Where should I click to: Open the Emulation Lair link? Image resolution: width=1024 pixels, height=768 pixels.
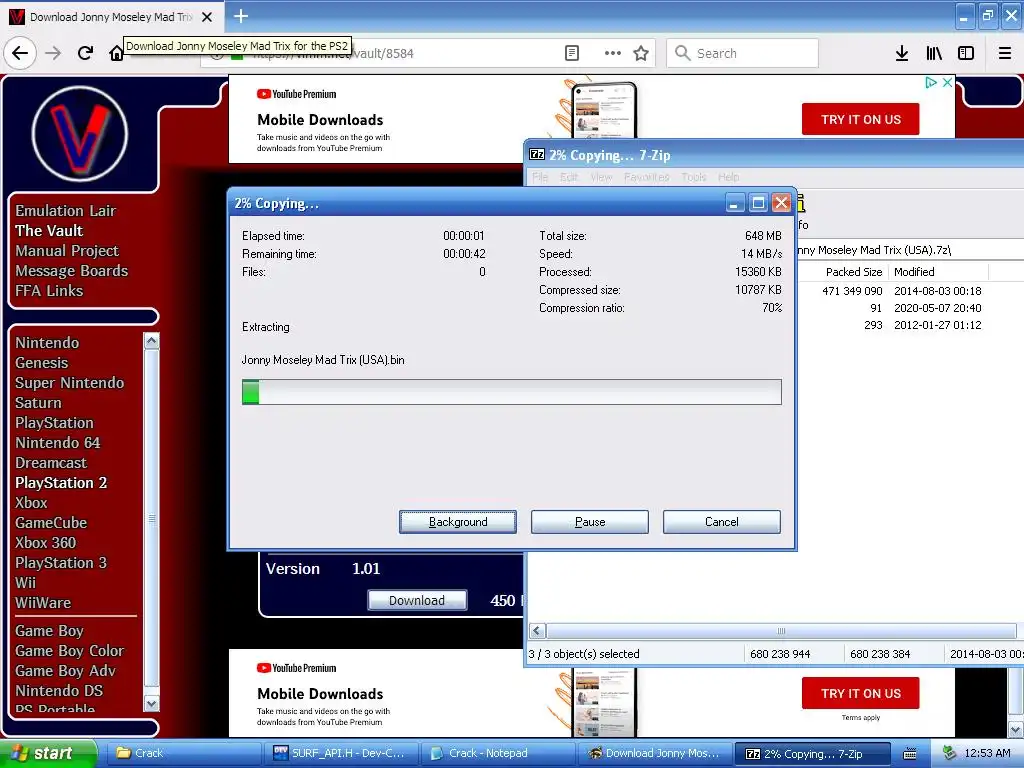click(x=65, y=211)
